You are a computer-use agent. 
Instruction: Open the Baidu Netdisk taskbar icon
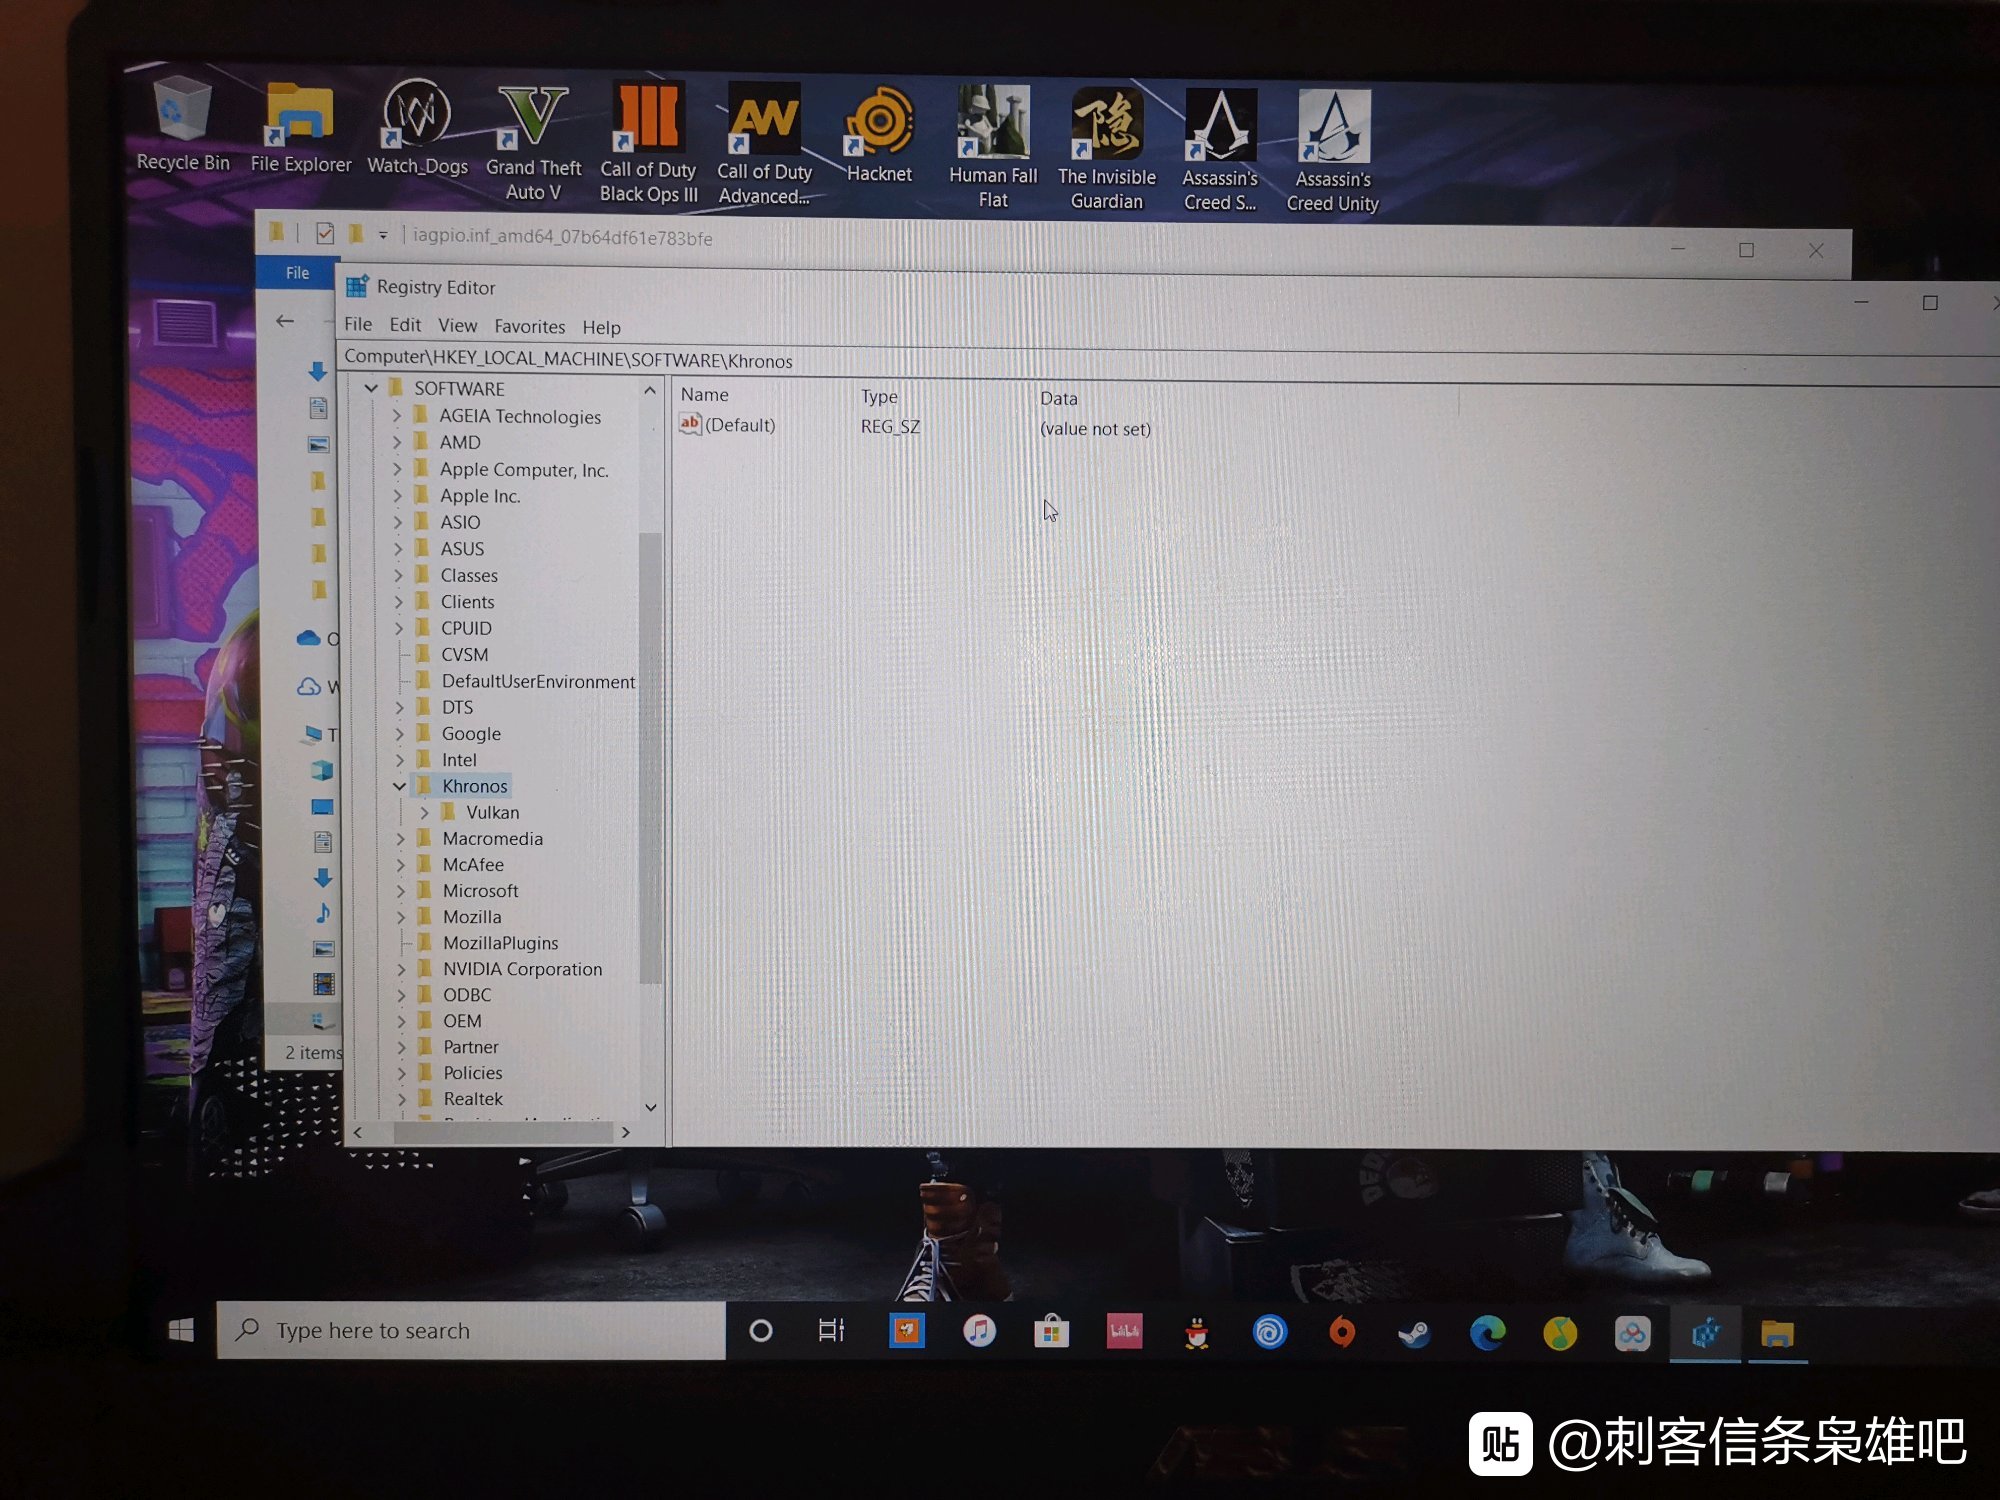point(1632,1334)
